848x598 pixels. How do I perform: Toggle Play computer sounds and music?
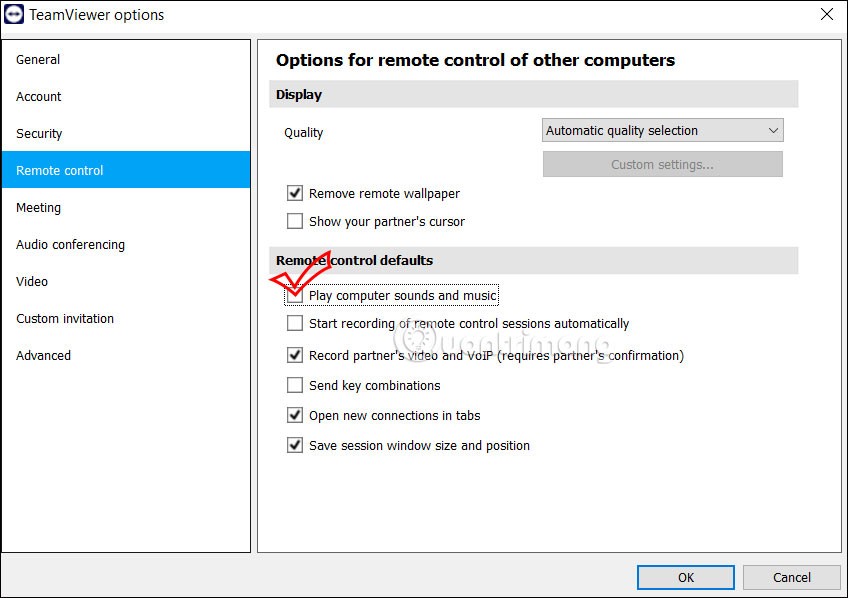(295, 296)
